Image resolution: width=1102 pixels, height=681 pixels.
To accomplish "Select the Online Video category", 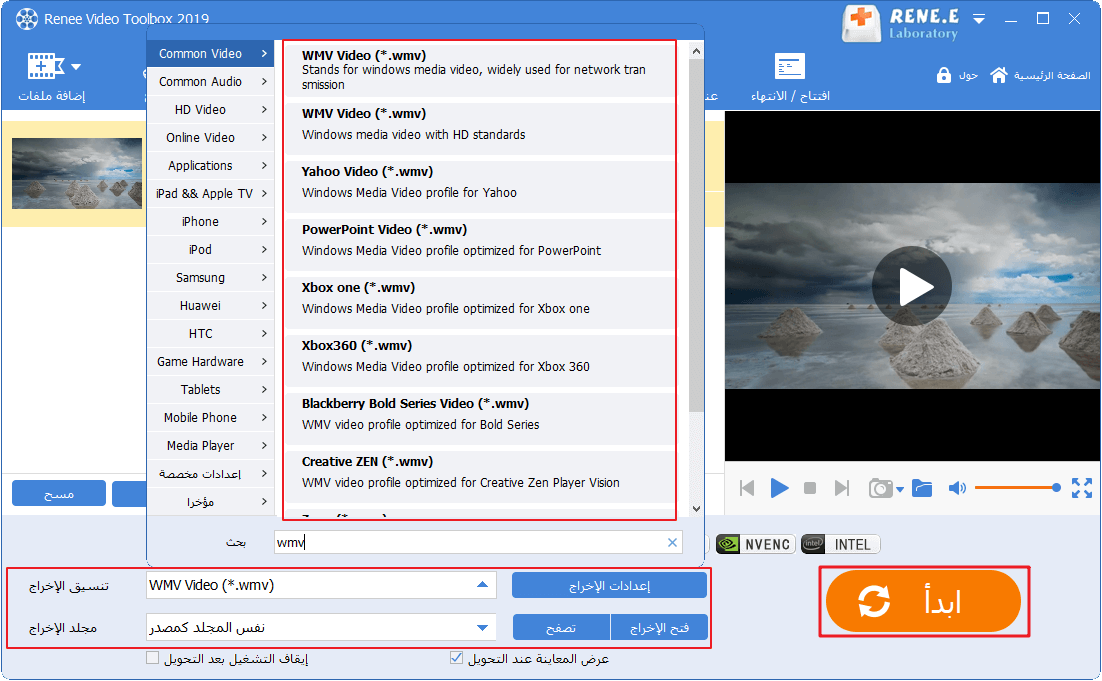I will point(210,138).
